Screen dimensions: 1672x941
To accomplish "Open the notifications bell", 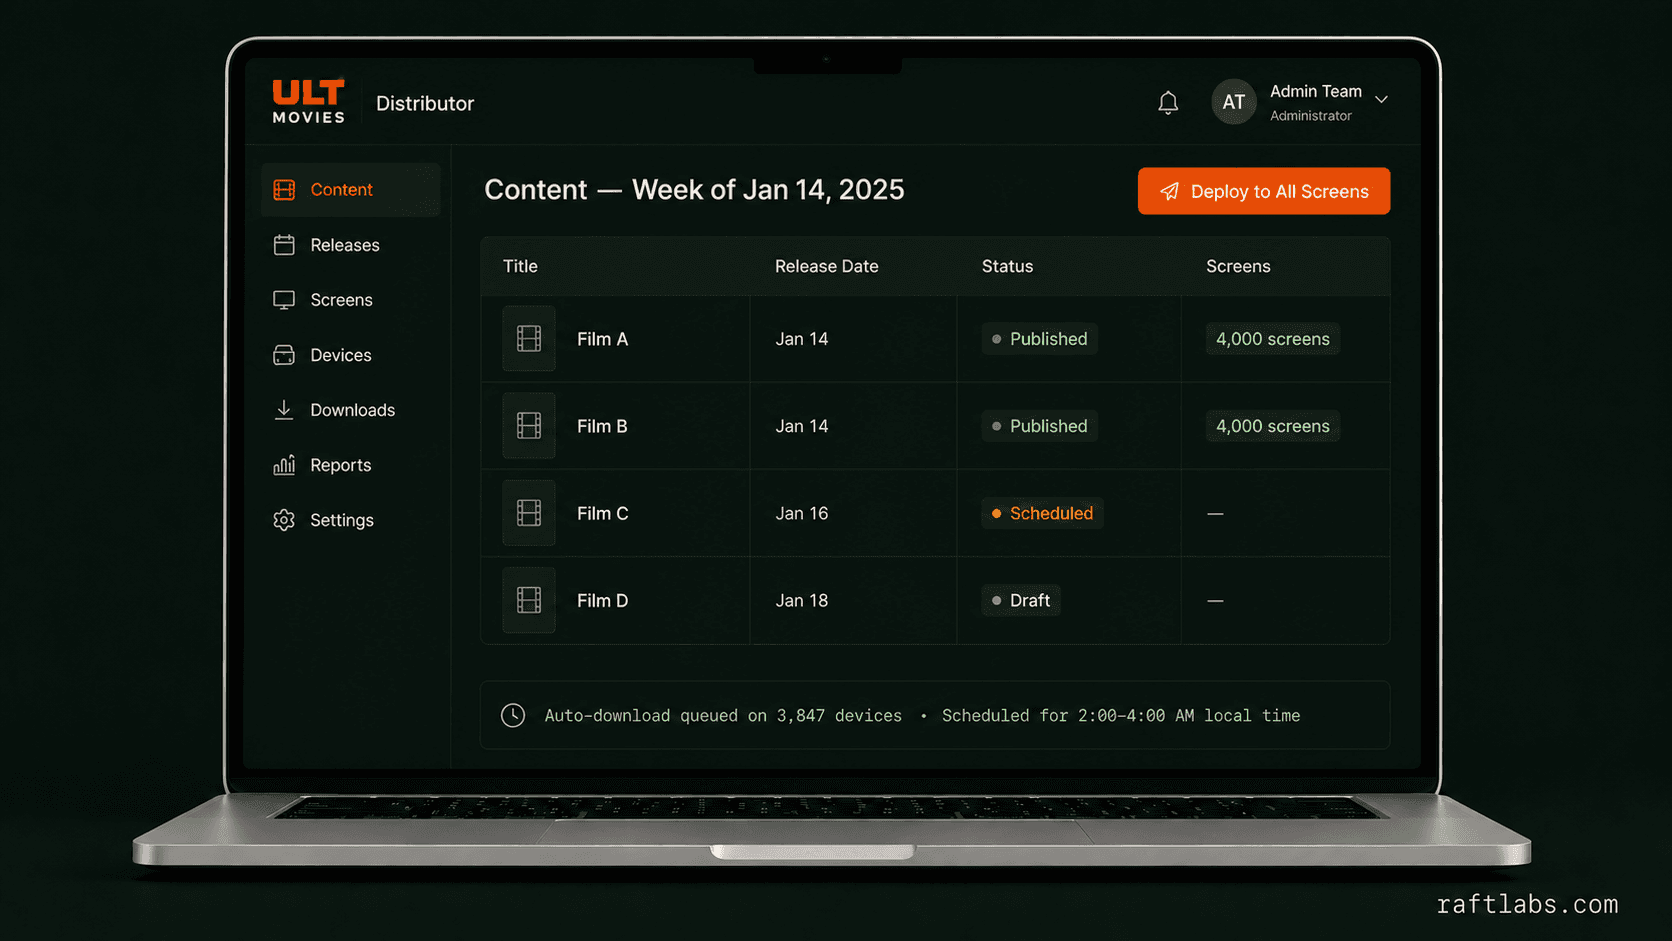I will point(1168,103).
